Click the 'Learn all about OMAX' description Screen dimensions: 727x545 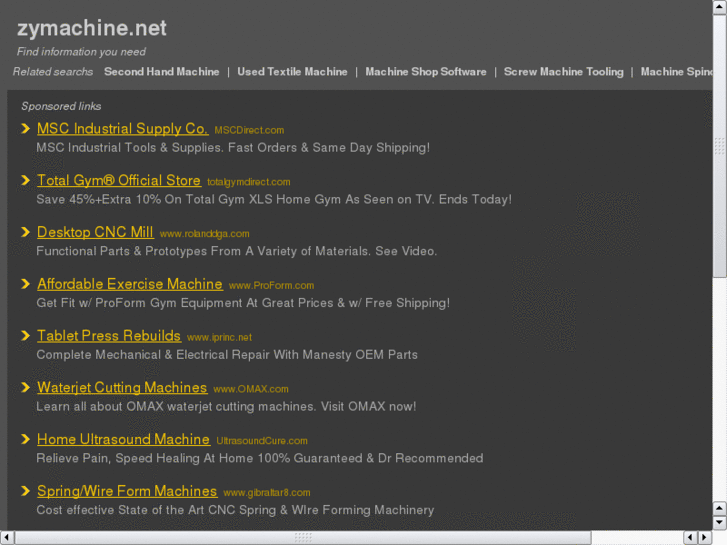[226, 407]
